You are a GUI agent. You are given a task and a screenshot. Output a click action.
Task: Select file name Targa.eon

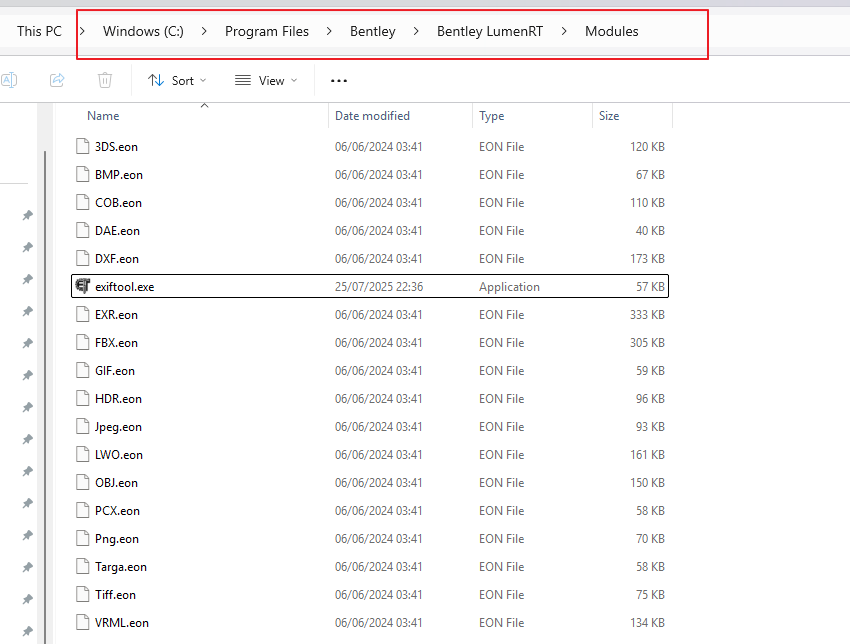121,567
